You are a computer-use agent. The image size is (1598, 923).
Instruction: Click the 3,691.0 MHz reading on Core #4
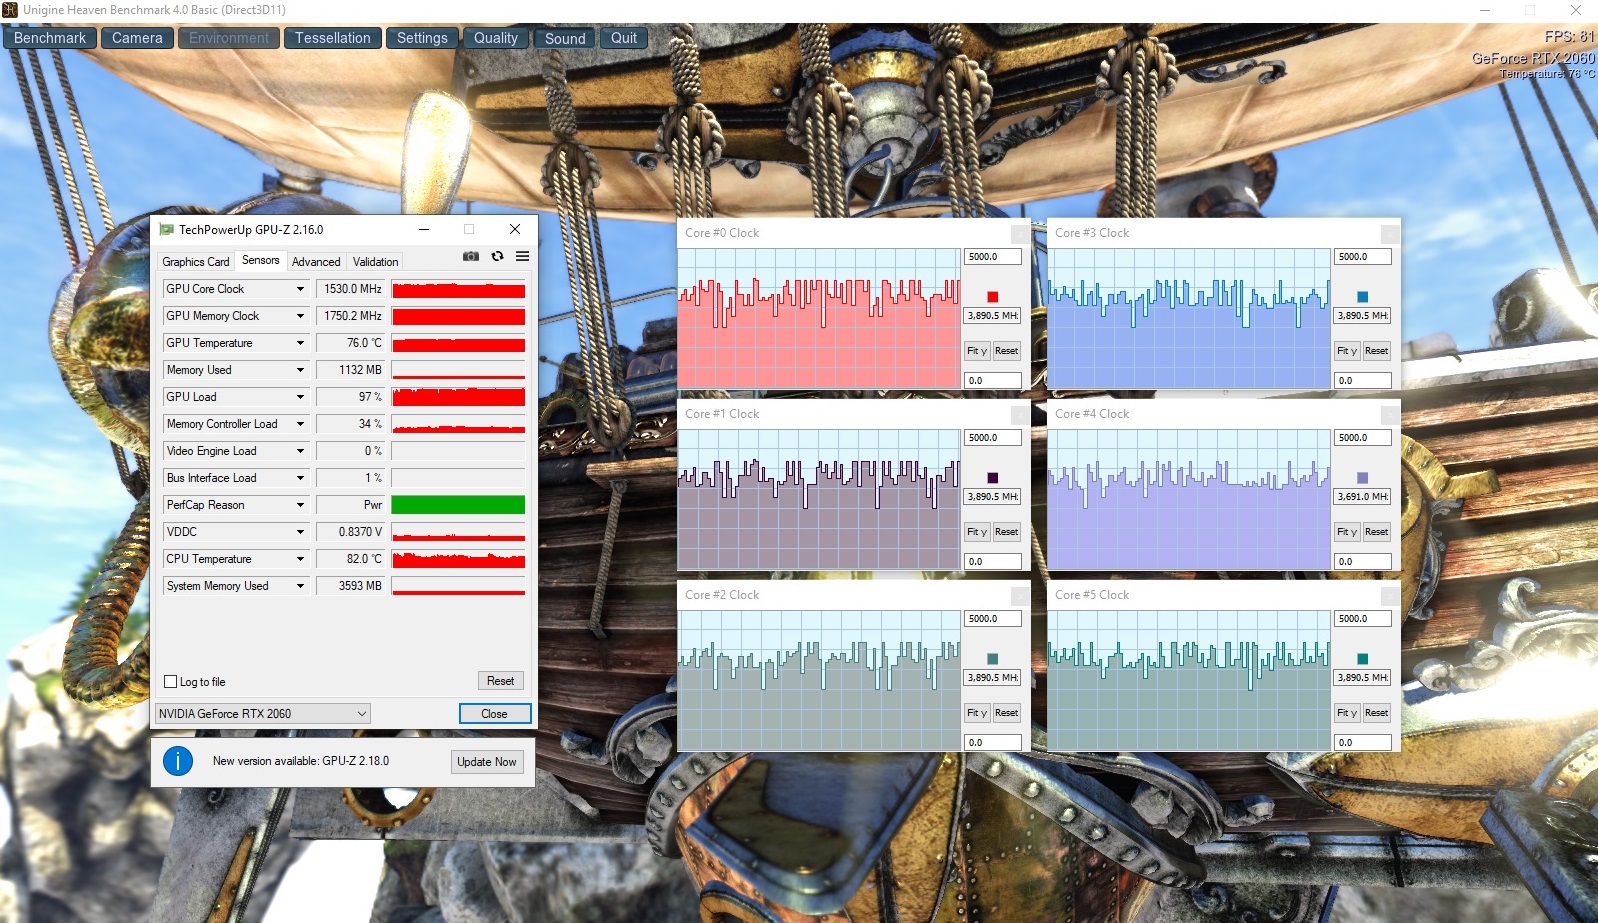1363,497
